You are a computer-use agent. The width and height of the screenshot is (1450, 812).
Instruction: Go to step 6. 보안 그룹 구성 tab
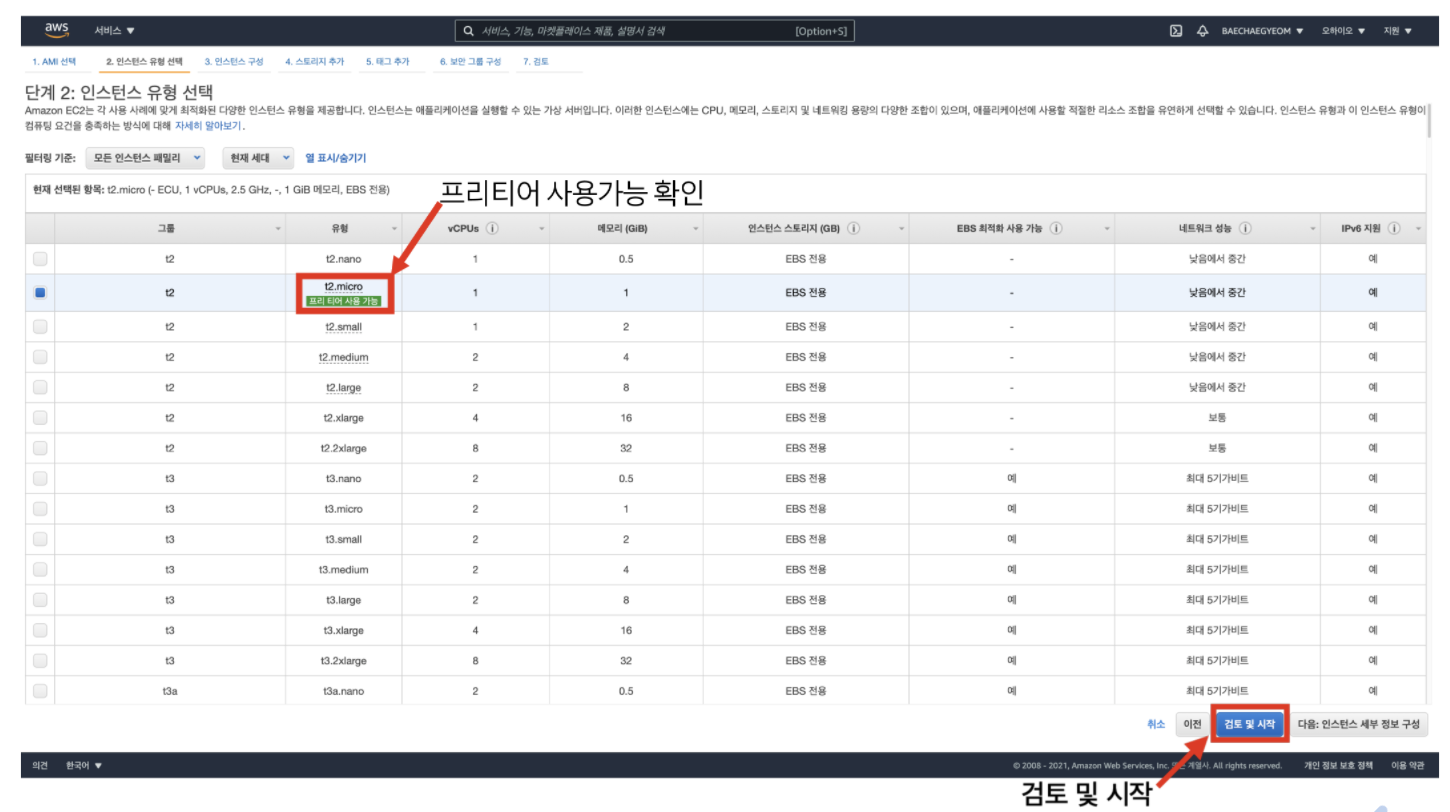pos(470,62)
